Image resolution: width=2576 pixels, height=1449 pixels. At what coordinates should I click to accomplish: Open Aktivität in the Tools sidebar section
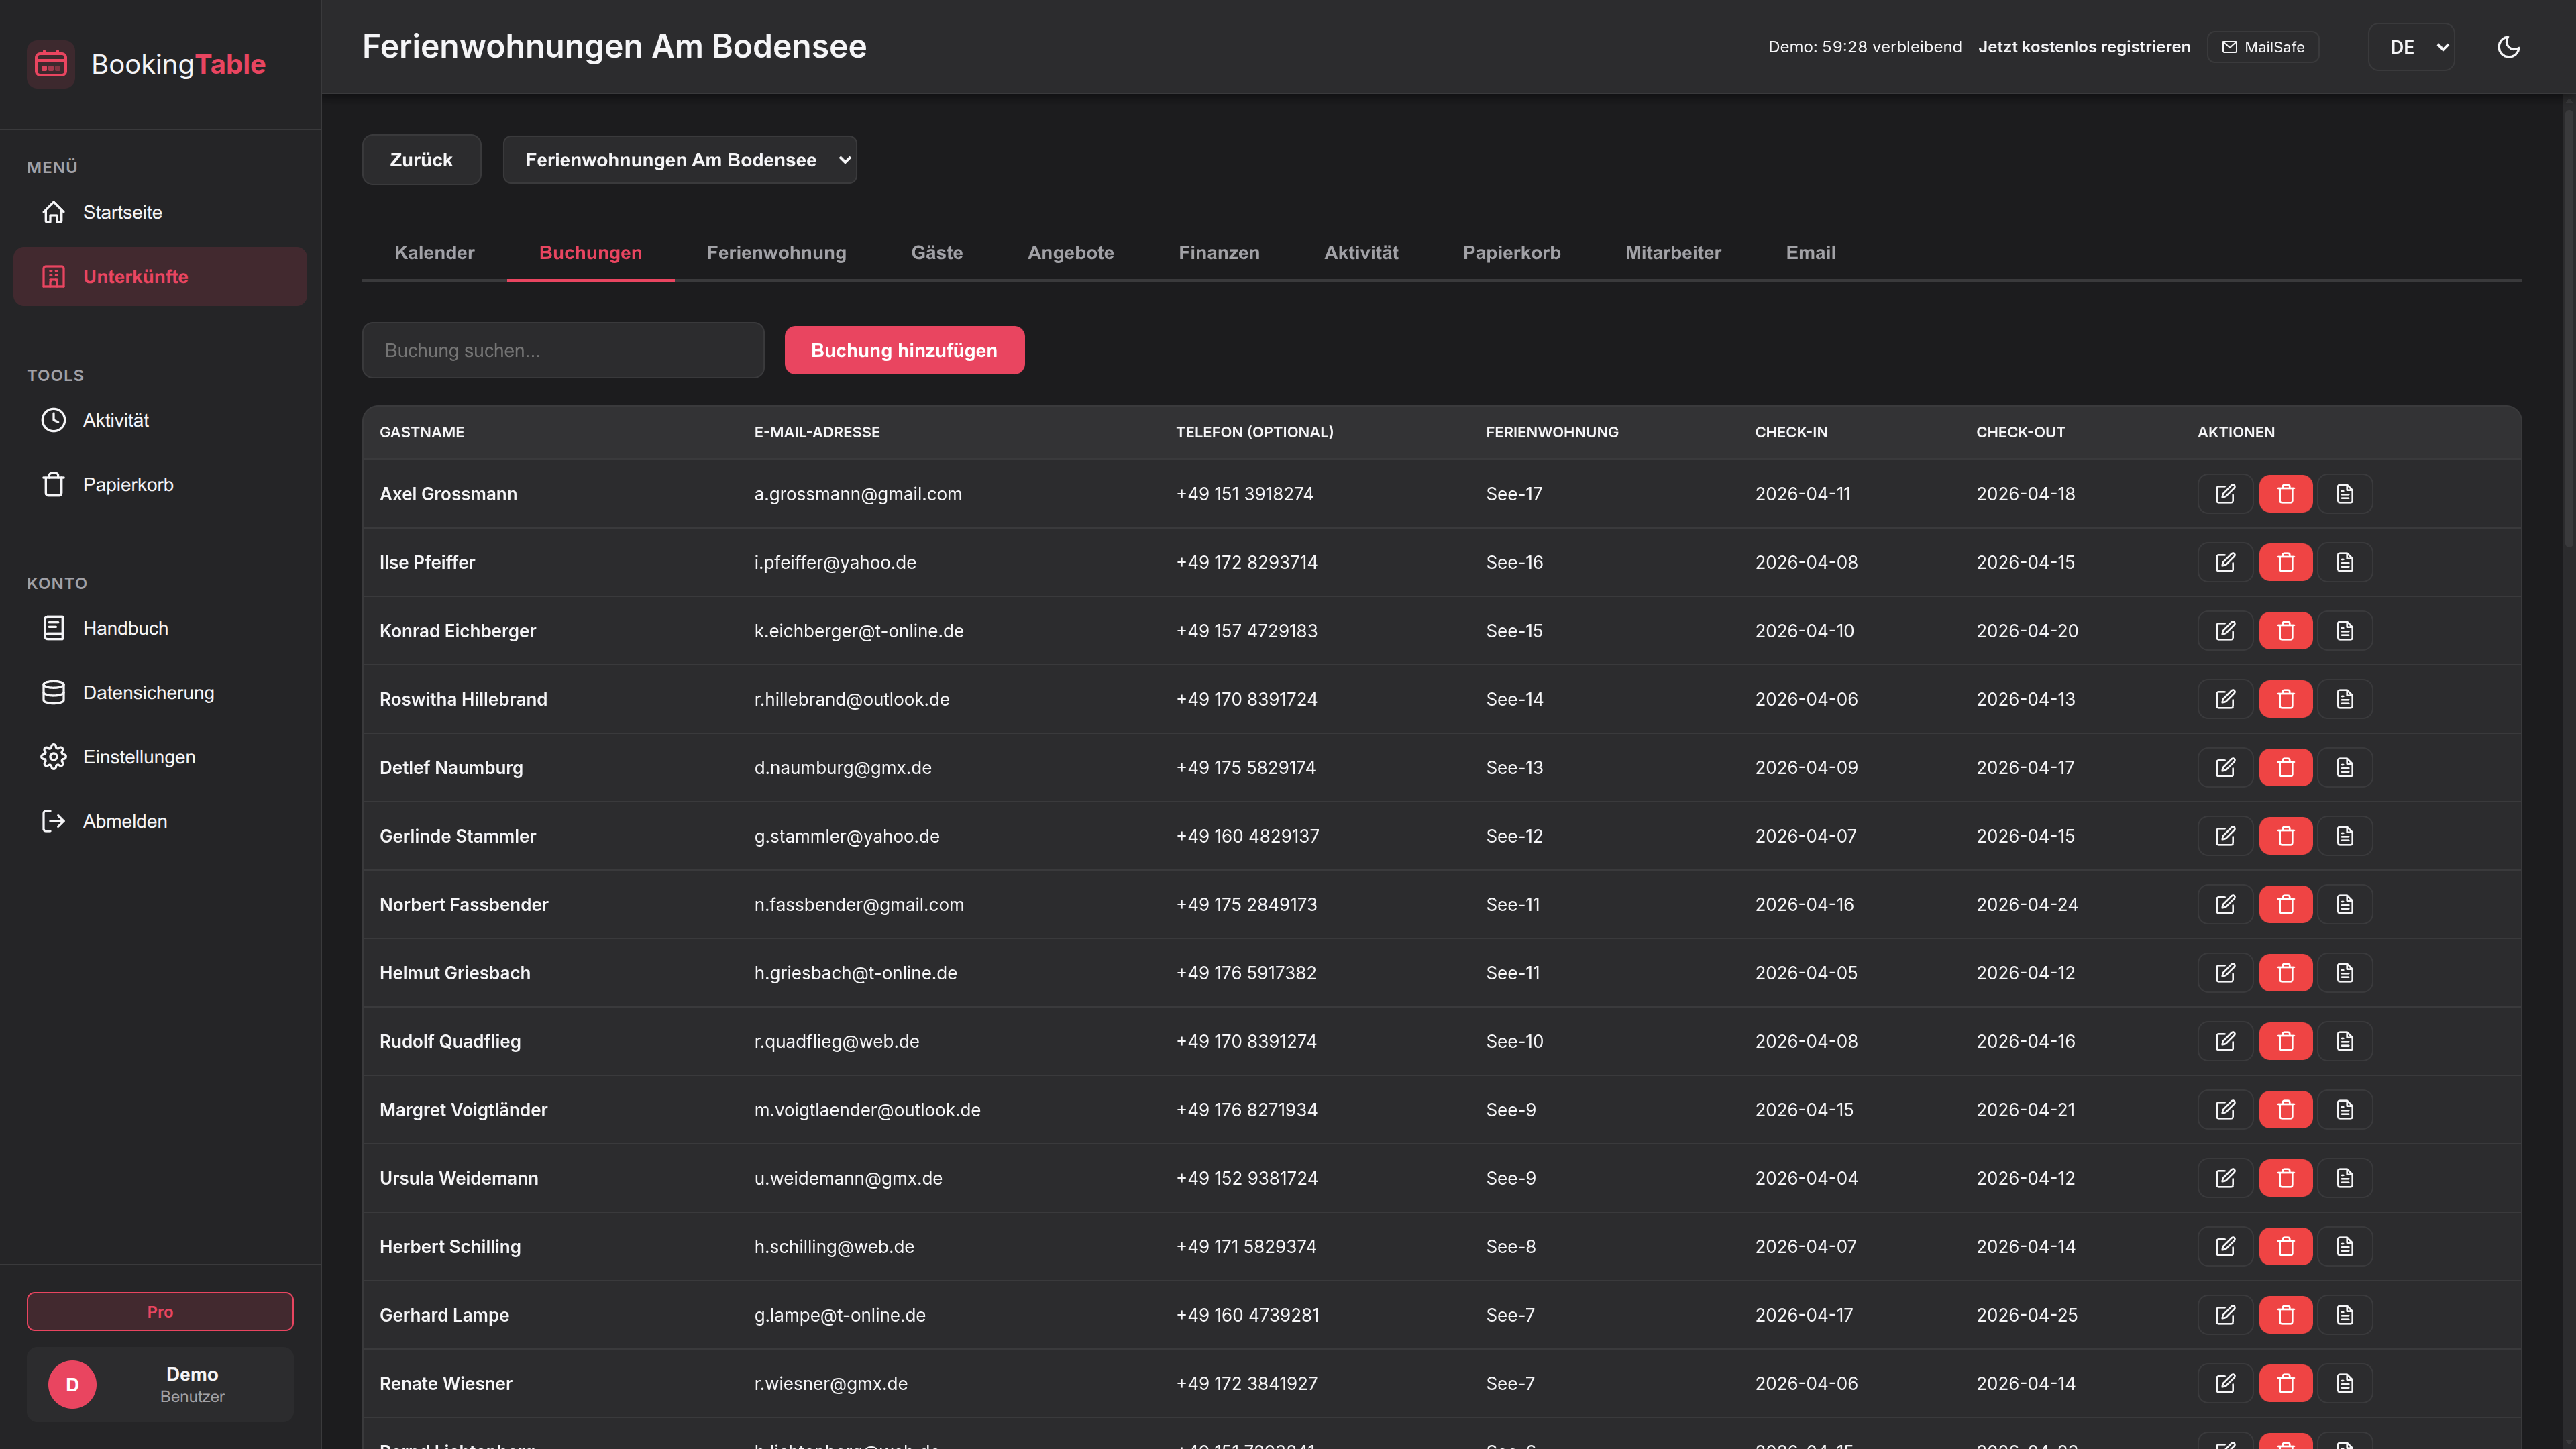[x=160, y=420]
